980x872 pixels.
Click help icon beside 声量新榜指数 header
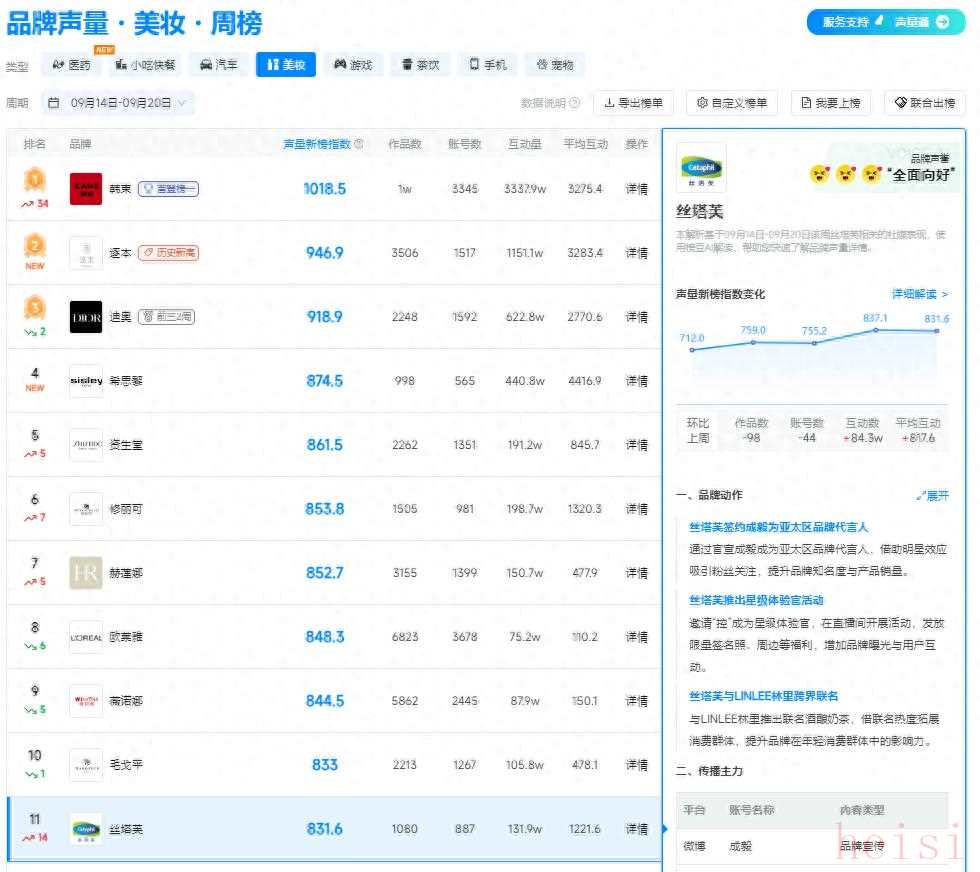[x=359, y=144]
